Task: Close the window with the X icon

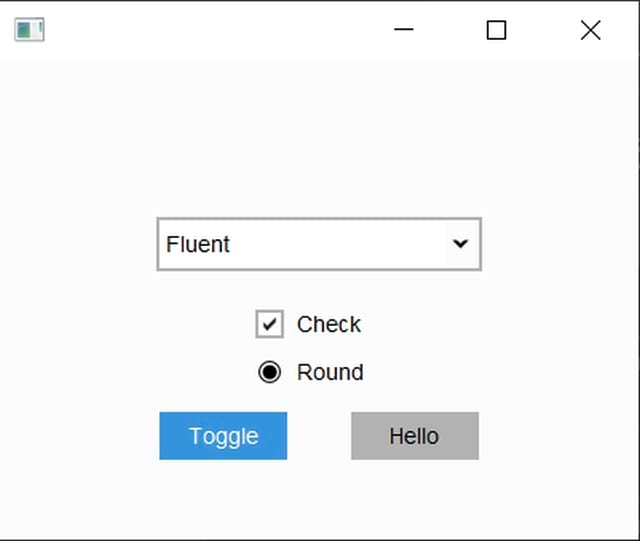Action: click(x=591, y=30)
